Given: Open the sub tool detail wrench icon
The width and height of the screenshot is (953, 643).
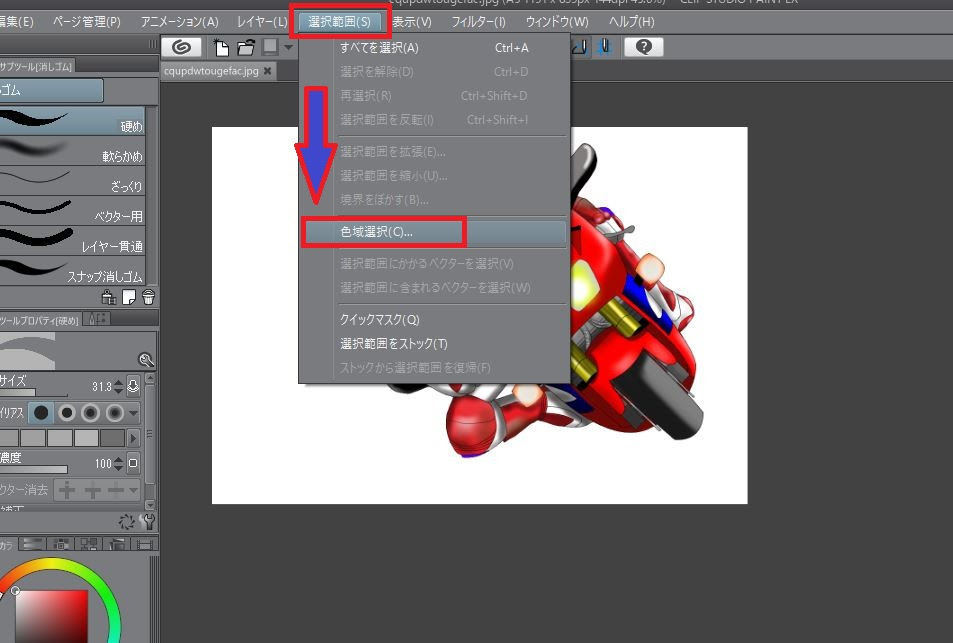Looking at the screenshot, I should pos(147,521).
